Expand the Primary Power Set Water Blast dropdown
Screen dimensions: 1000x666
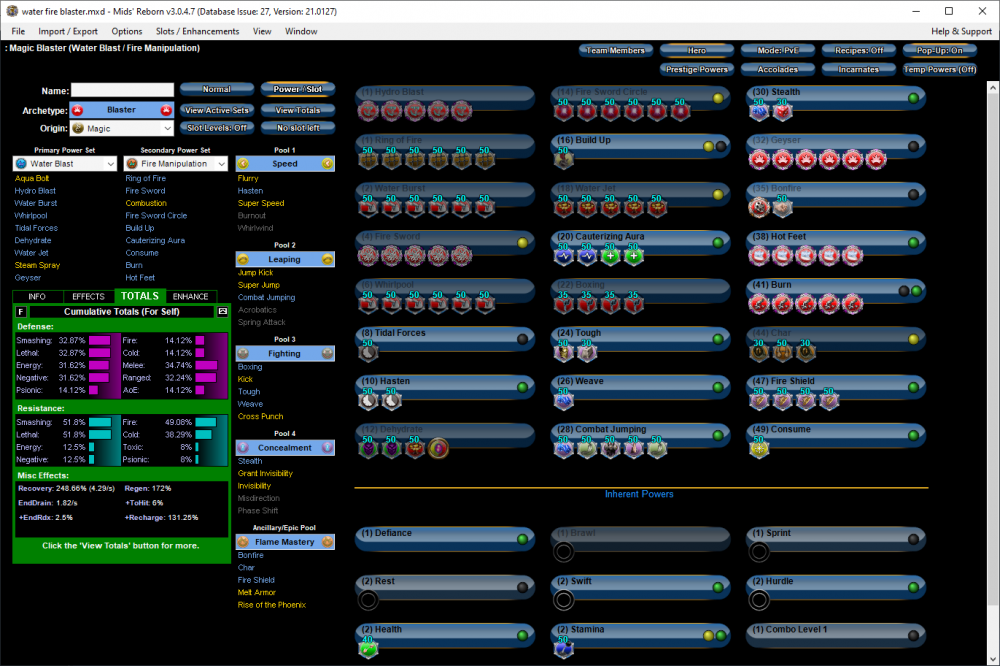(x=64, y=163)
